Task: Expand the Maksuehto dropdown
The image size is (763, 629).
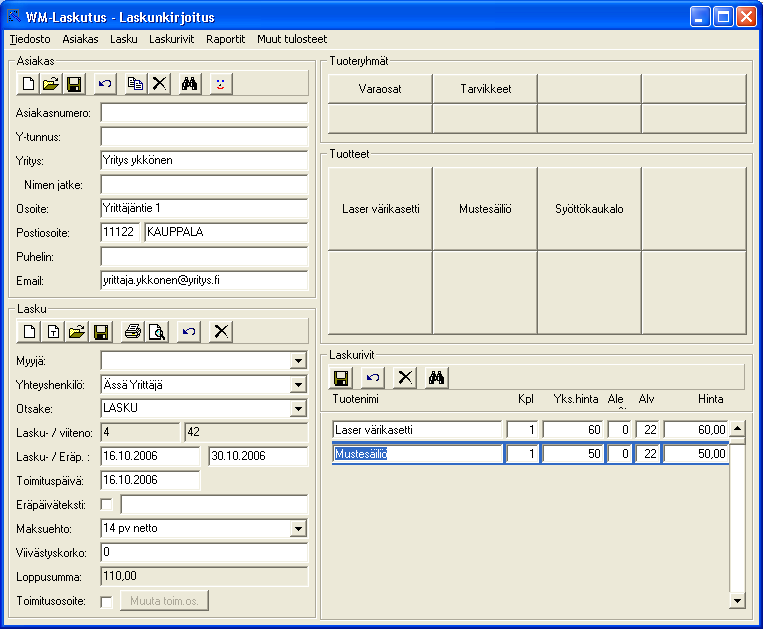Action: (x=298, y=529)
